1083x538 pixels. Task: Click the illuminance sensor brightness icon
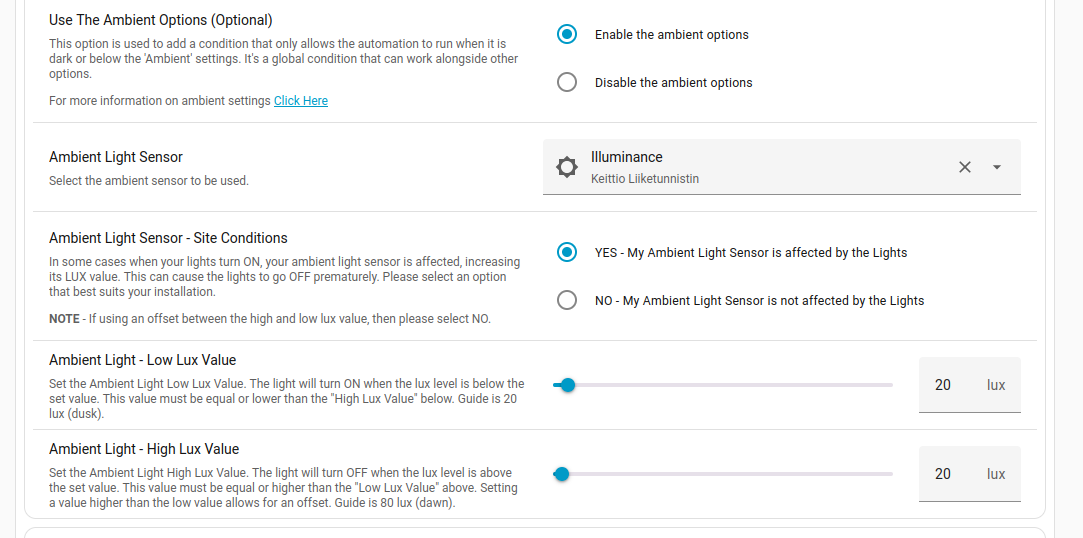(566, 167)
